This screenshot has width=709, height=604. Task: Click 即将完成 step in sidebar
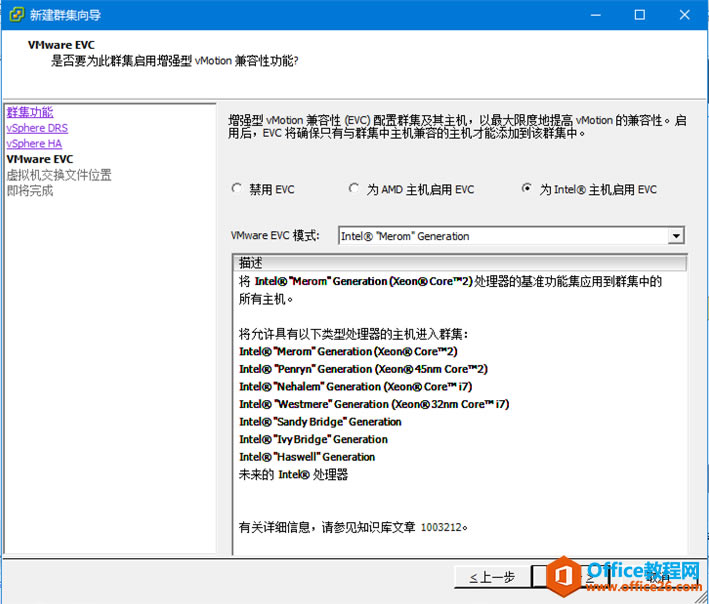click(30, 191)
